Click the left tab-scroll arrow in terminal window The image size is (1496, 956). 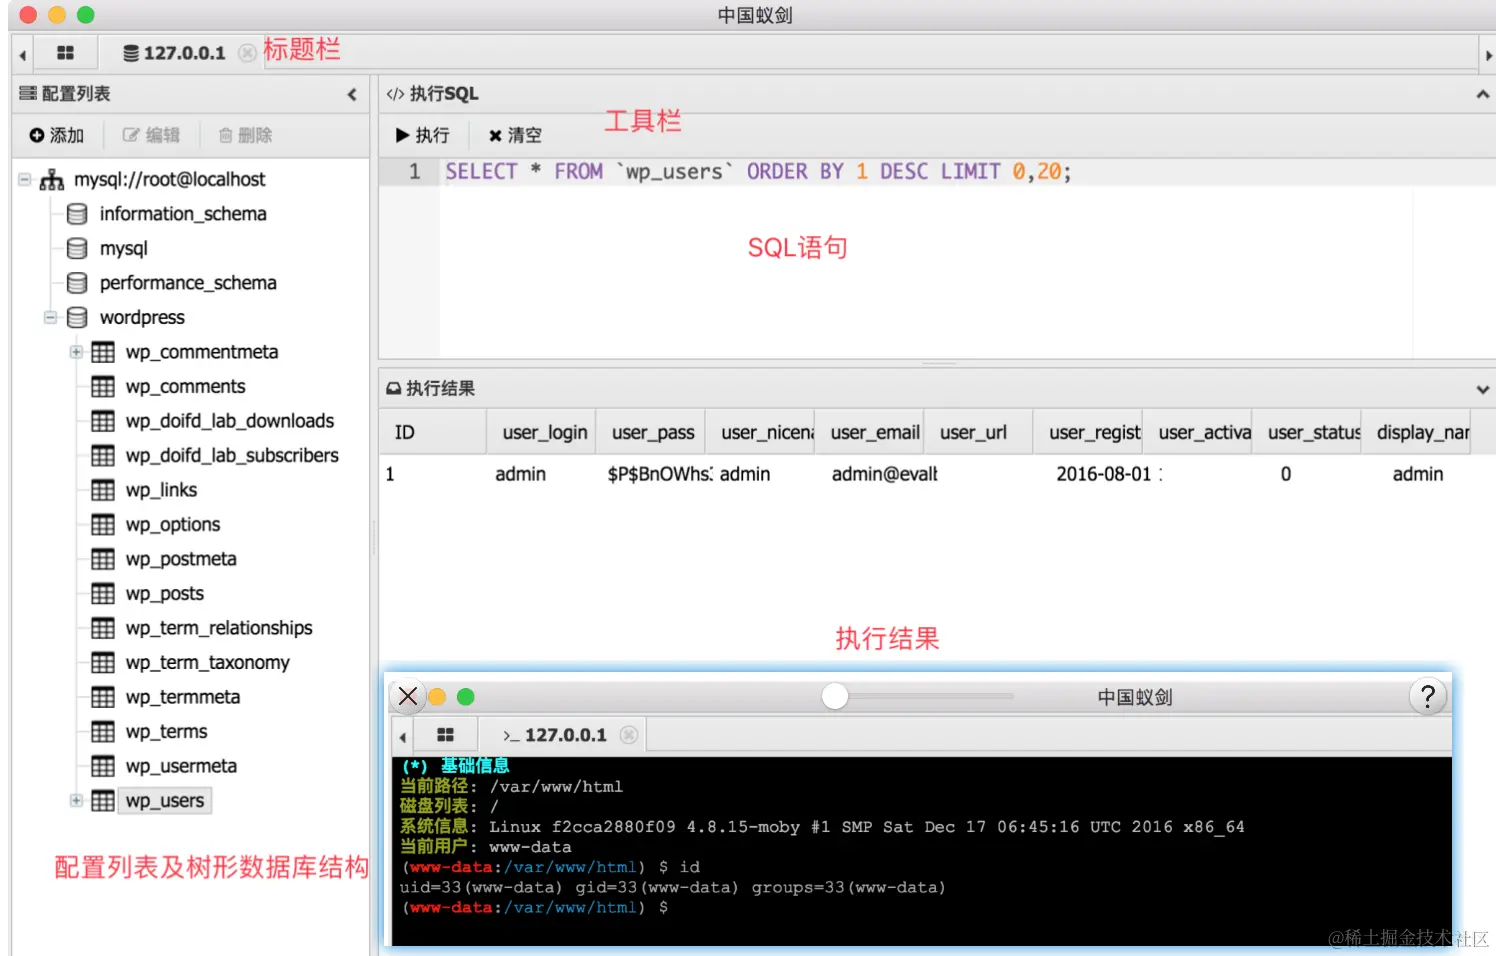(403, 737)
